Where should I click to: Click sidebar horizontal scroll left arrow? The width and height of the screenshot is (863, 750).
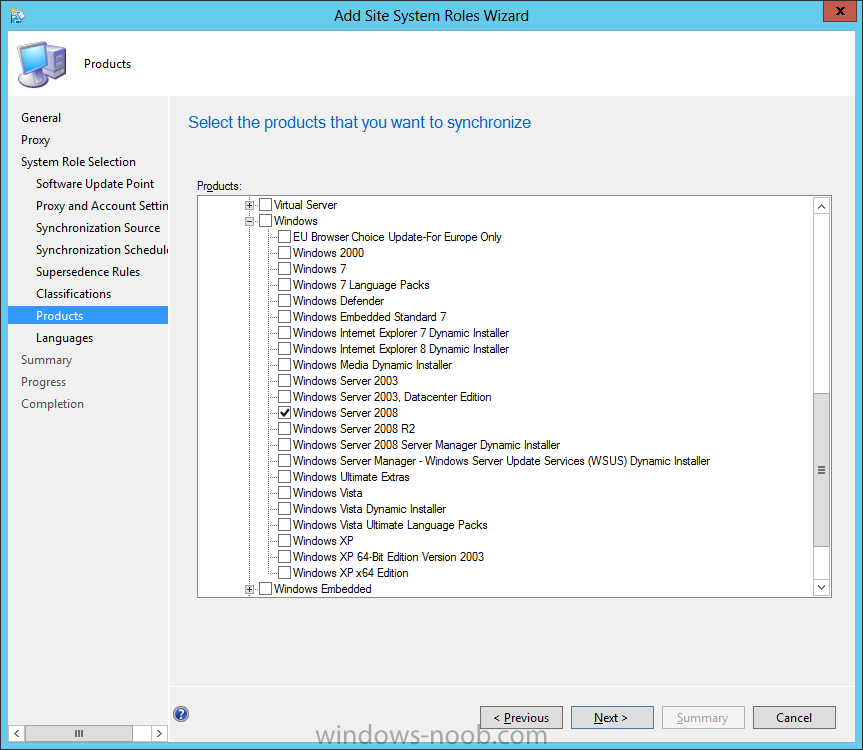[x=17, y=733]
